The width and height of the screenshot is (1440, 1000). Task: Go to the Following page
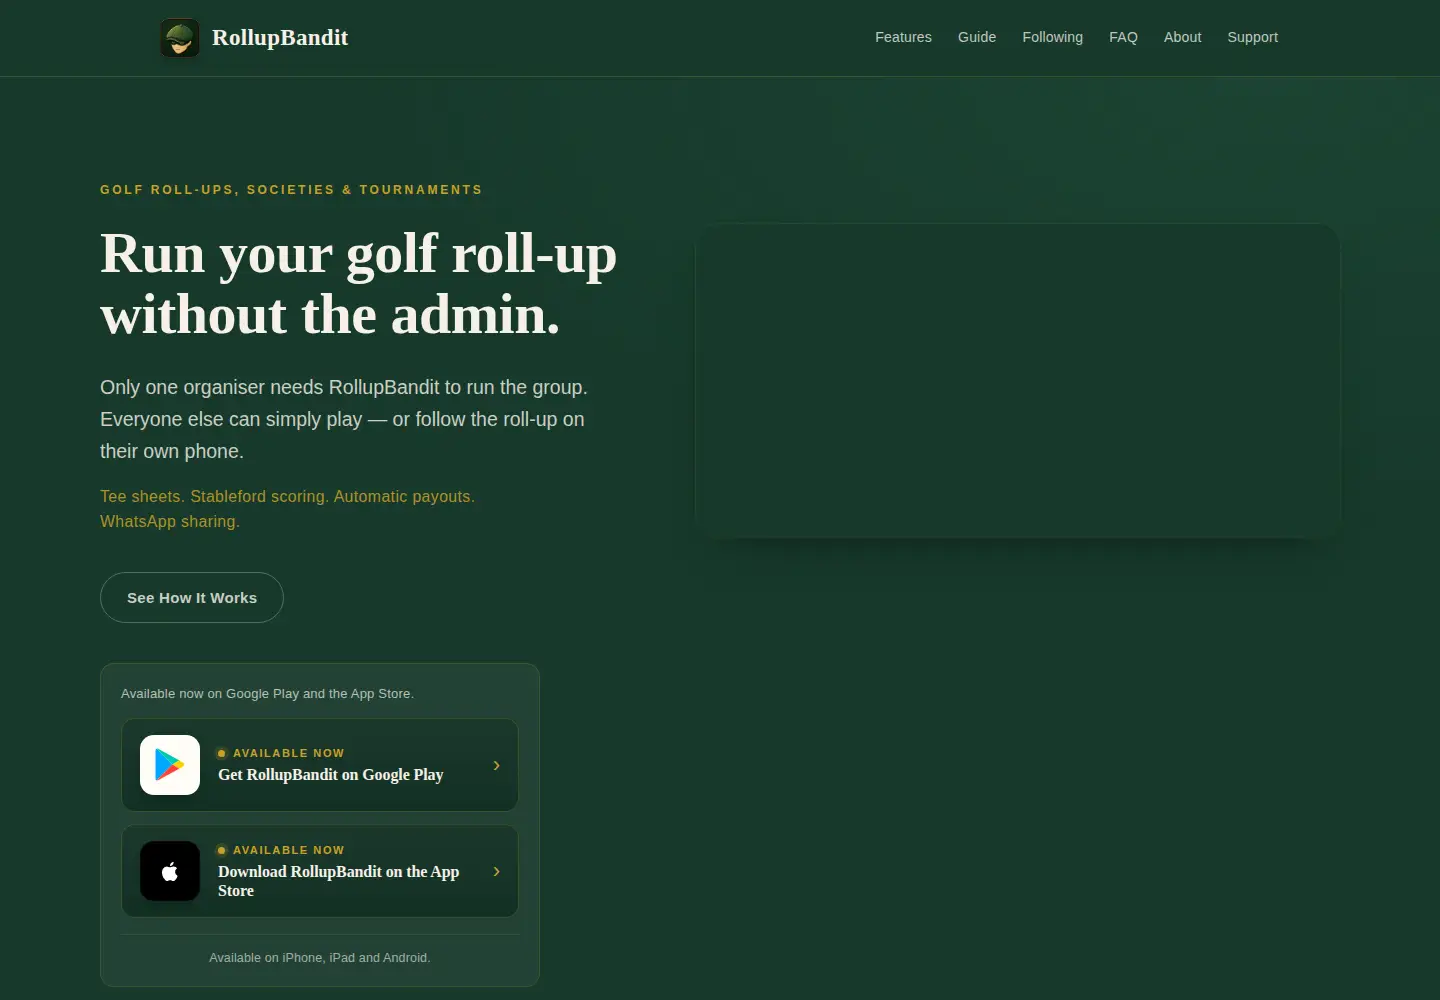pos(1052,37)
